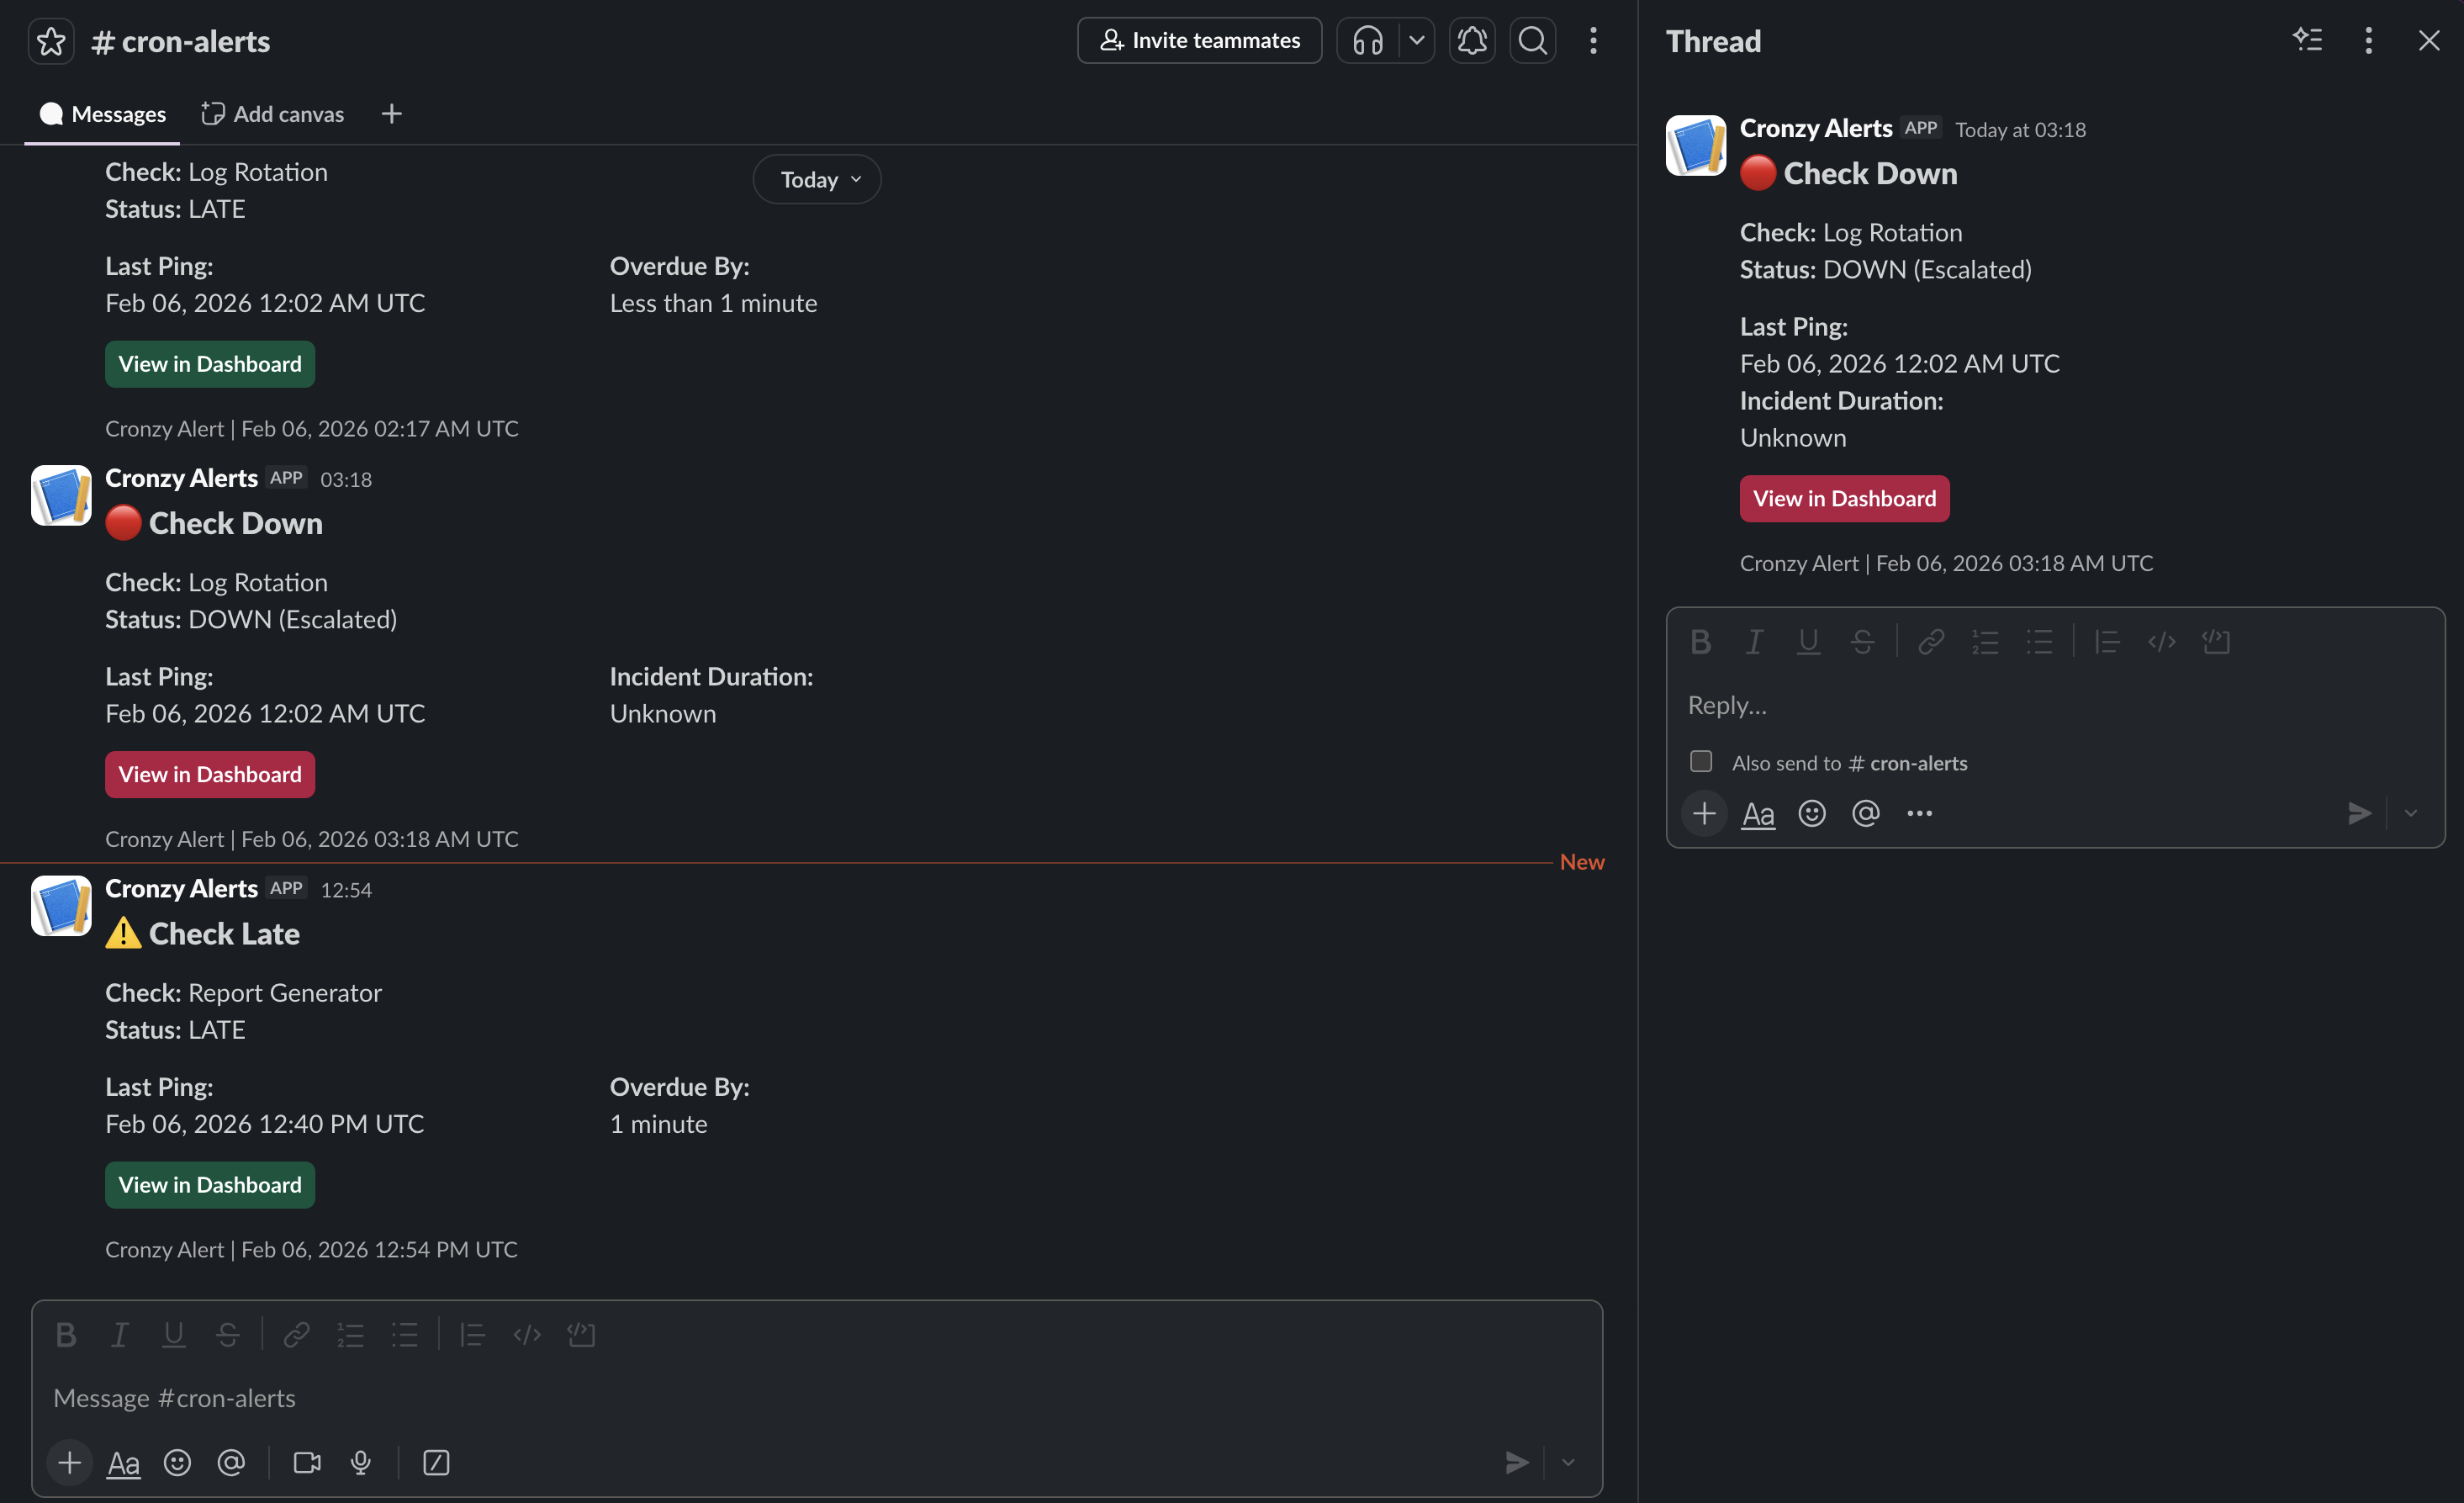Switch to the Messages tab
2464x1503 pixels.
click(101, 113)
